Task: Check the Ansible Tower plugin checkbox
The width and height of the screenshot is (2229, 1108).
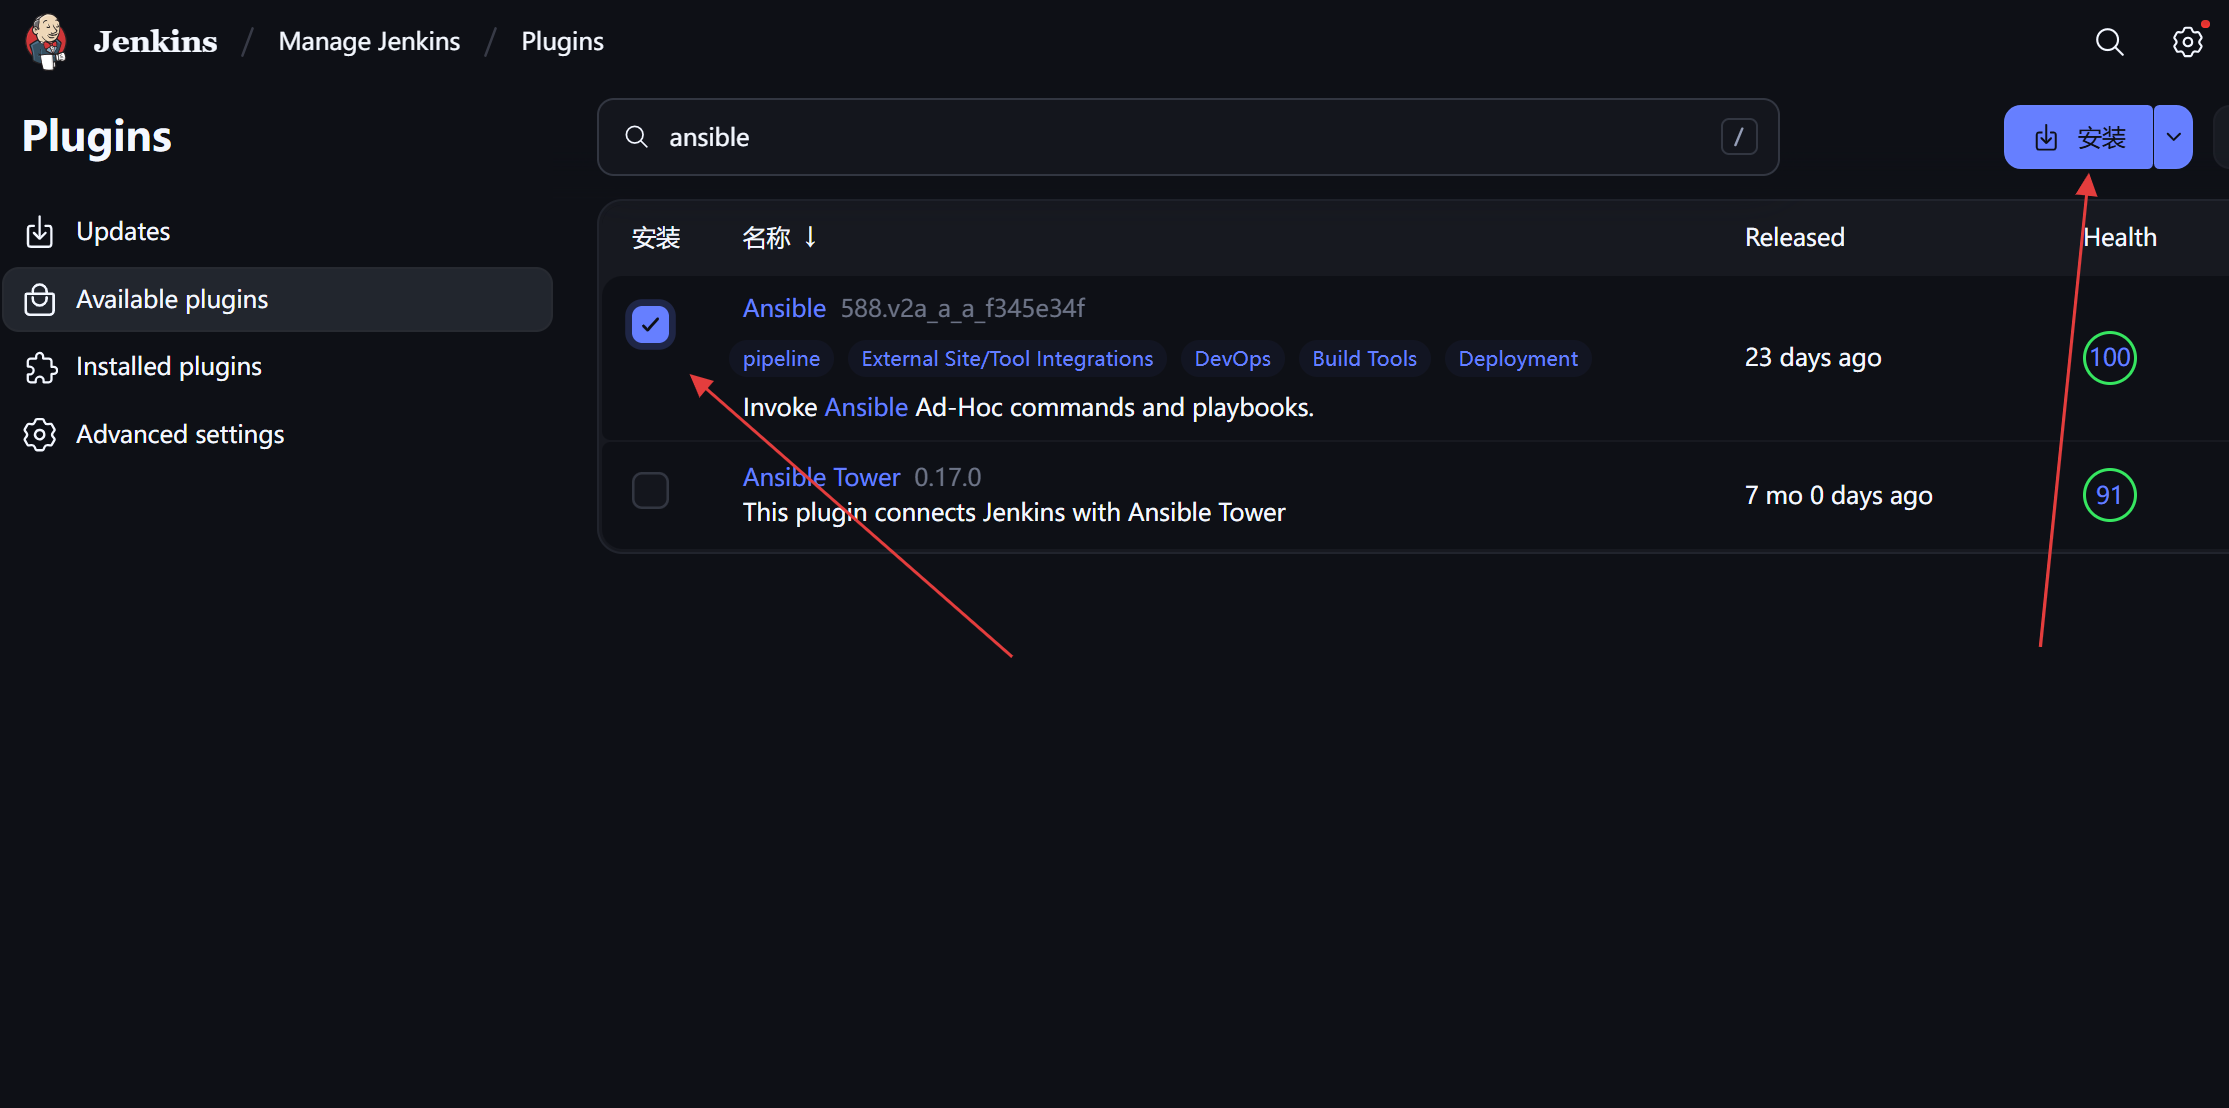Action: (x=650, y=491)
